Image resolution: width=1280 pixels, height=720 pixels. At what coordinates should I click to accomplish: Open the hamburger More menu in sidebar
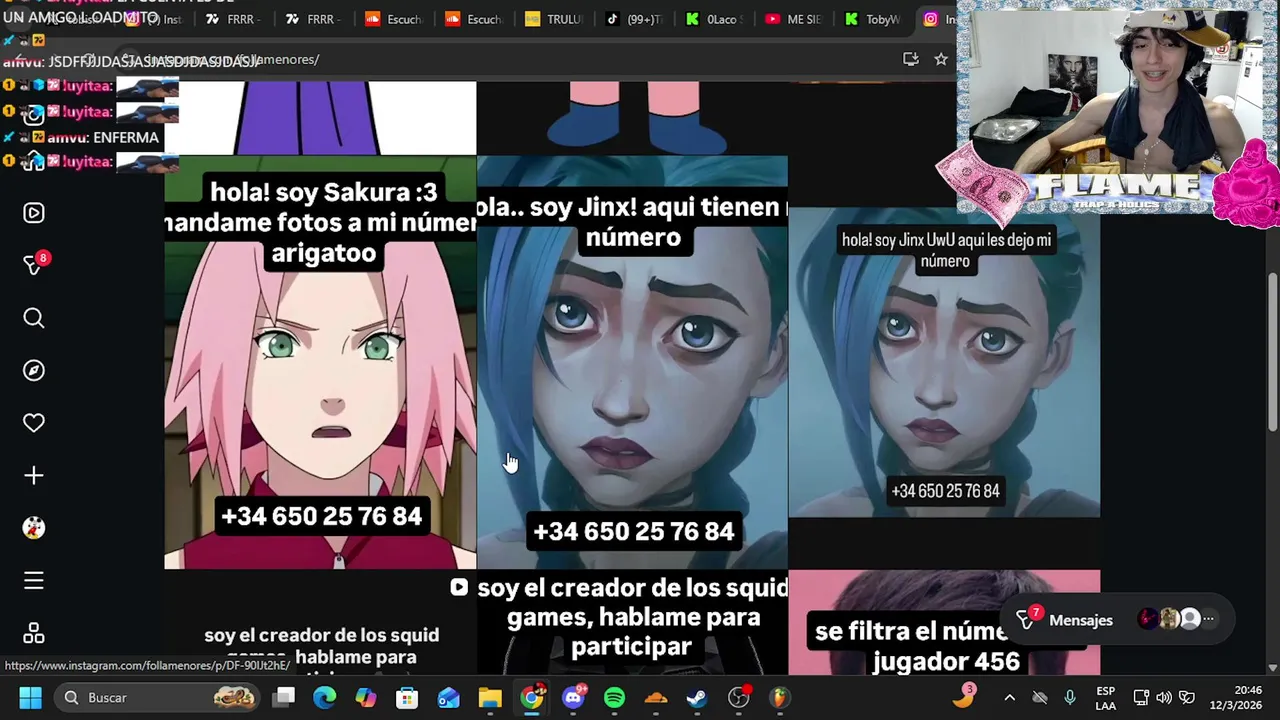(x=34, y=581)
